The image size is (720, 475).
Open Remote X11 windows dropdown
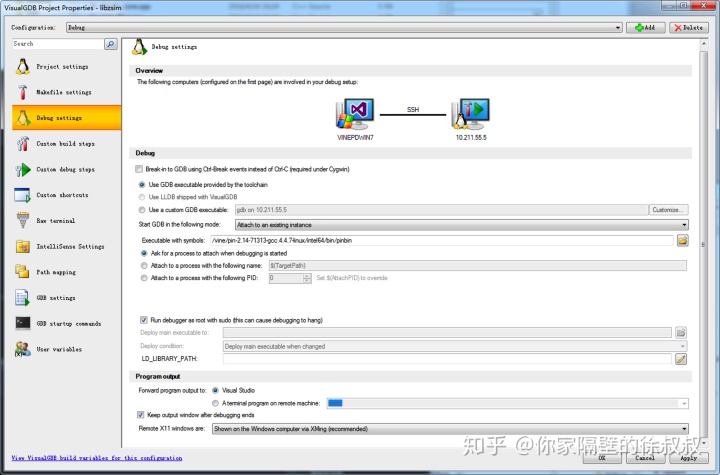click(450, 429)
